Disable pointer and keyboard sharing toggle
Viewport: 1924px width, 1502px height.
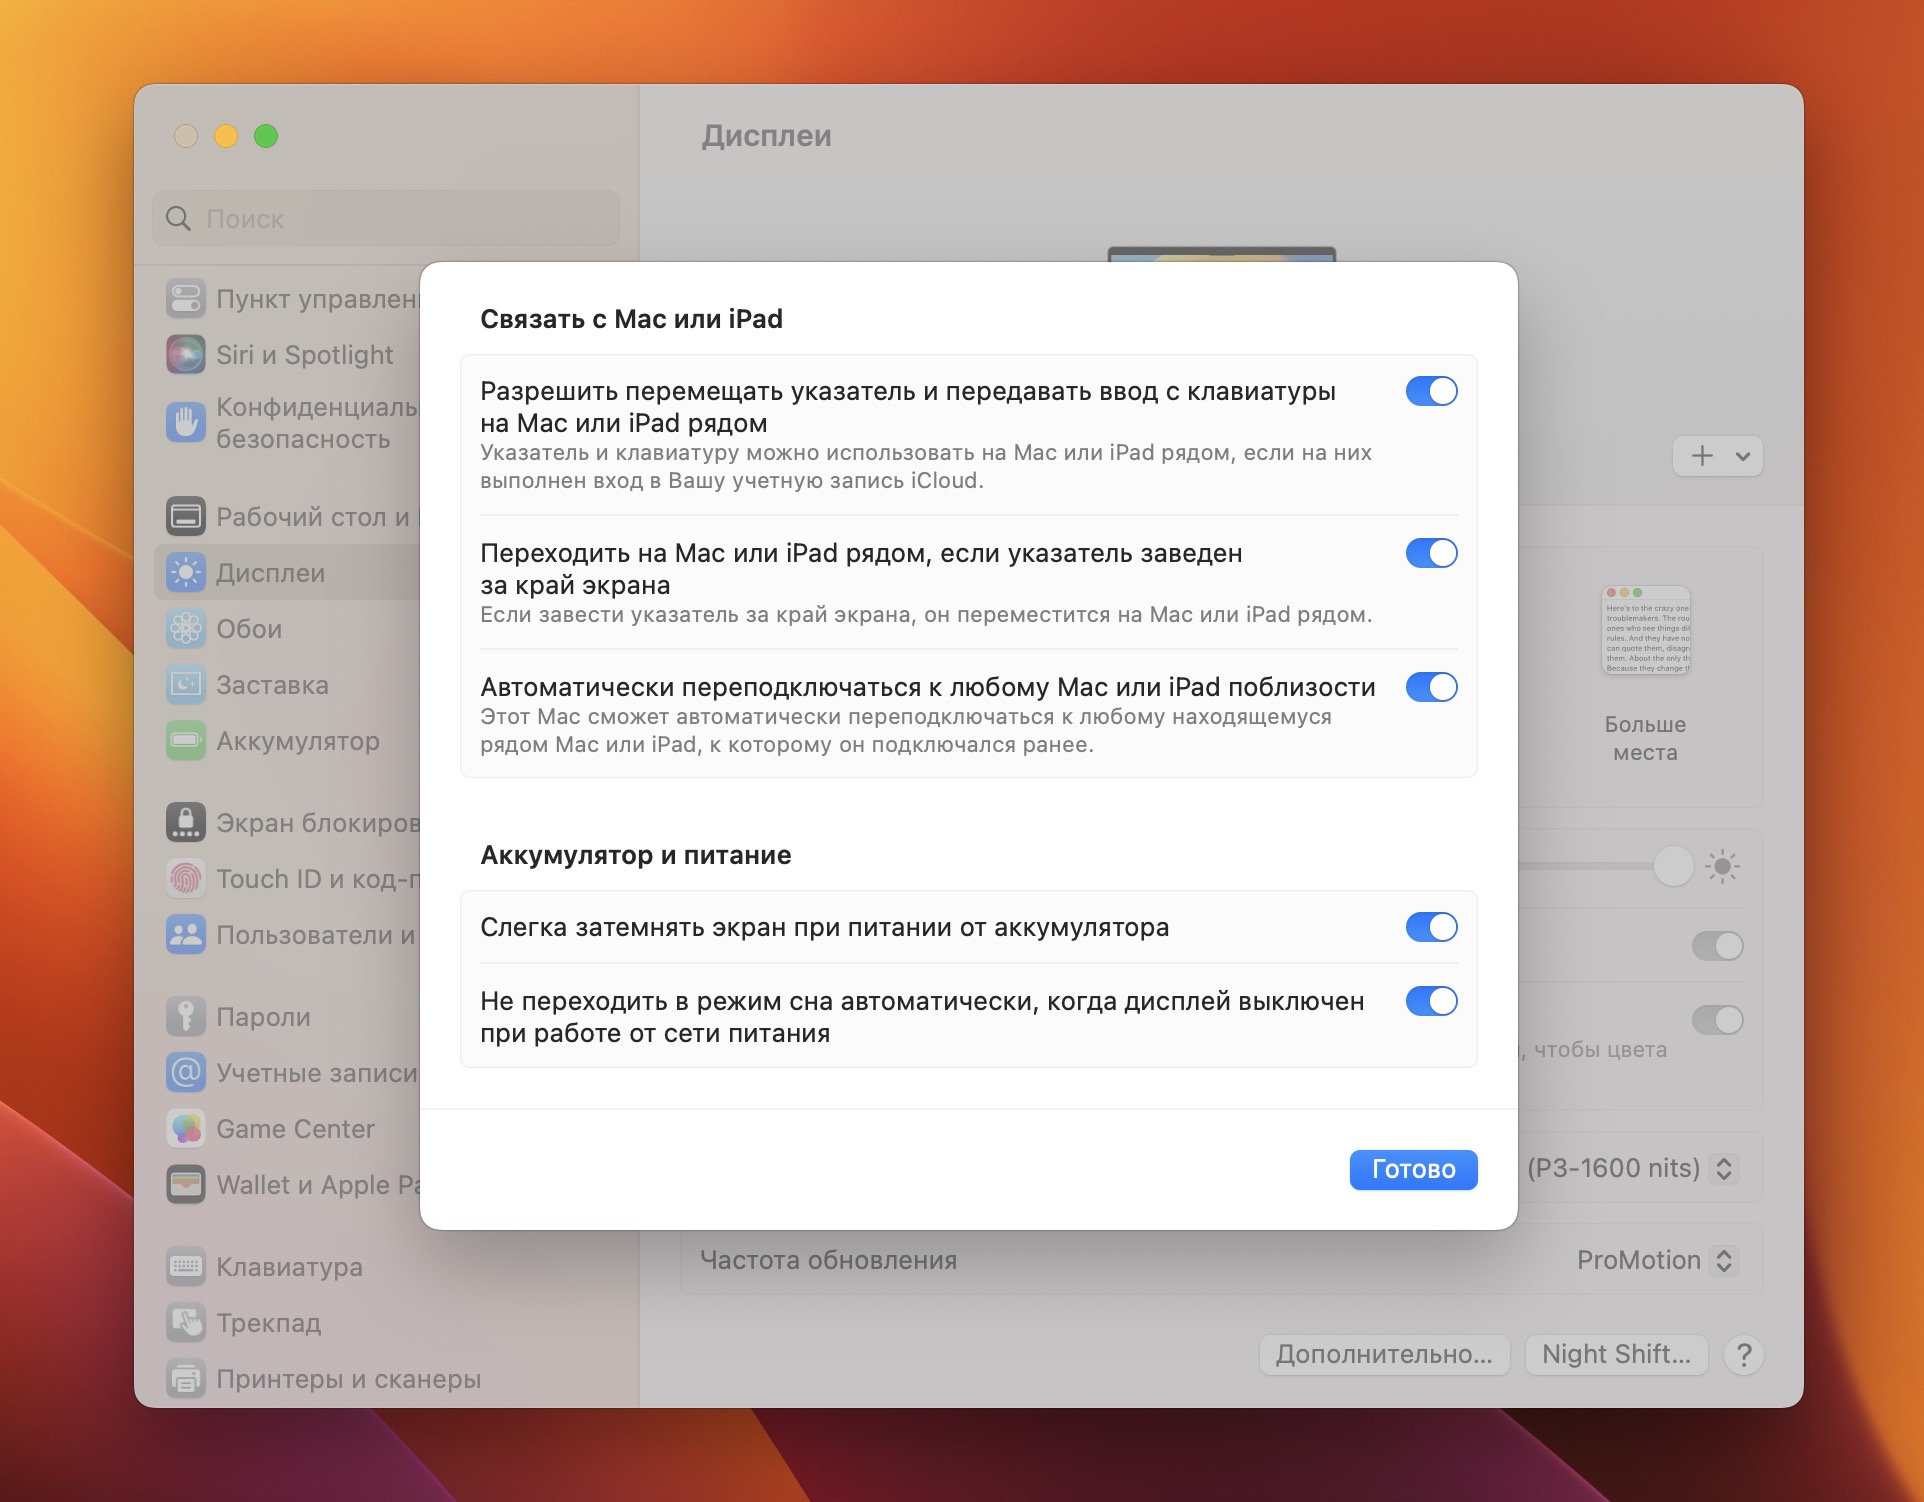pos(1431,391)
